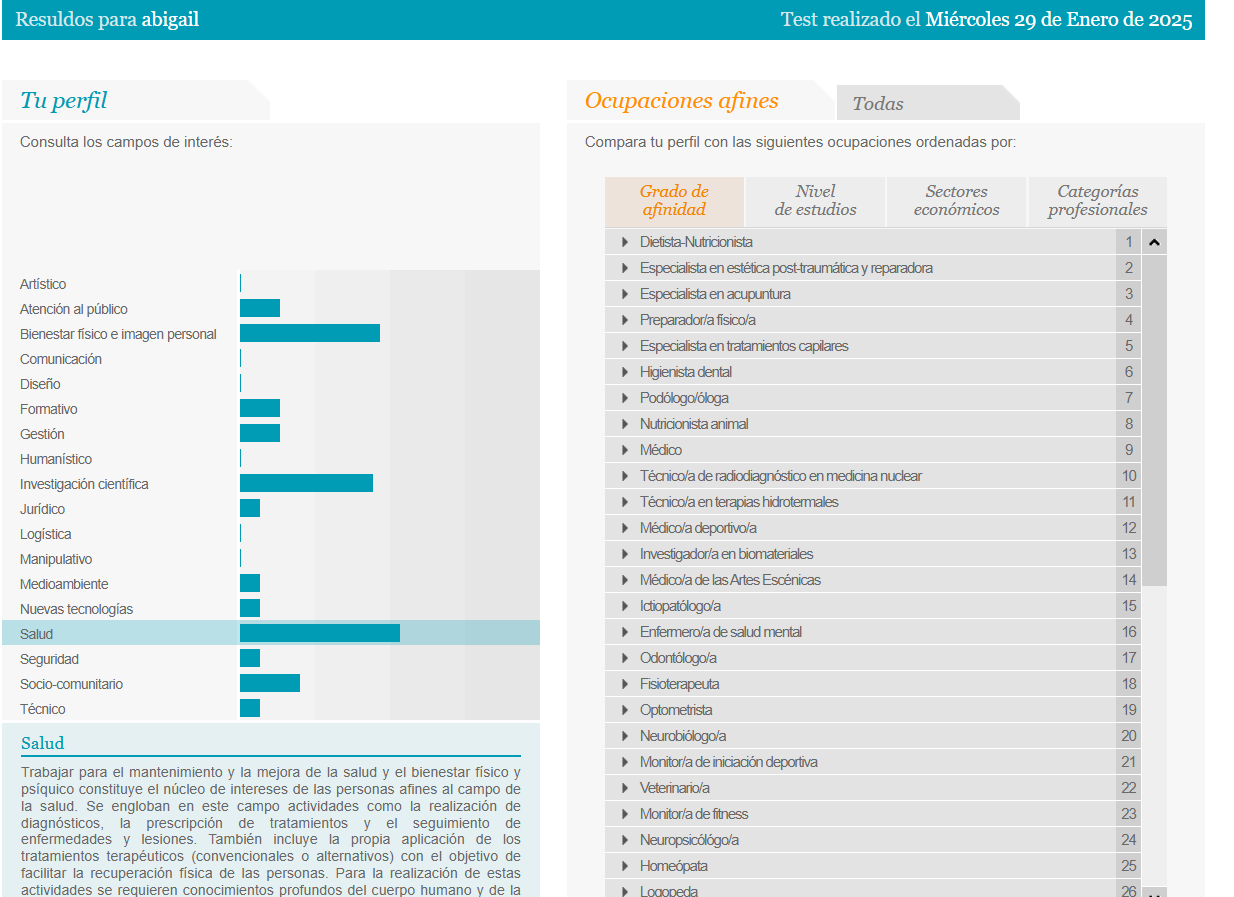The height and width of the screenshot is (897, 1234).
Task: Select the Técnico interest field
Action: (43, 709)
